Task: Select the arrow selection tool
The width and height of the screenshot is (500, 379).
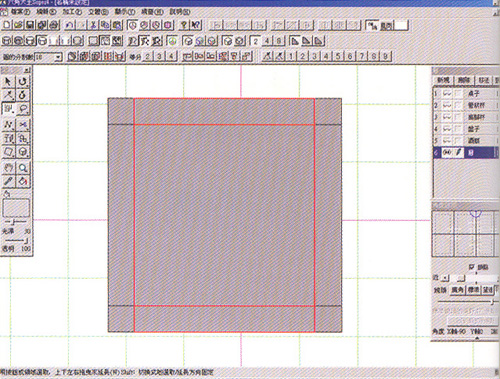Action: point(9,82)
